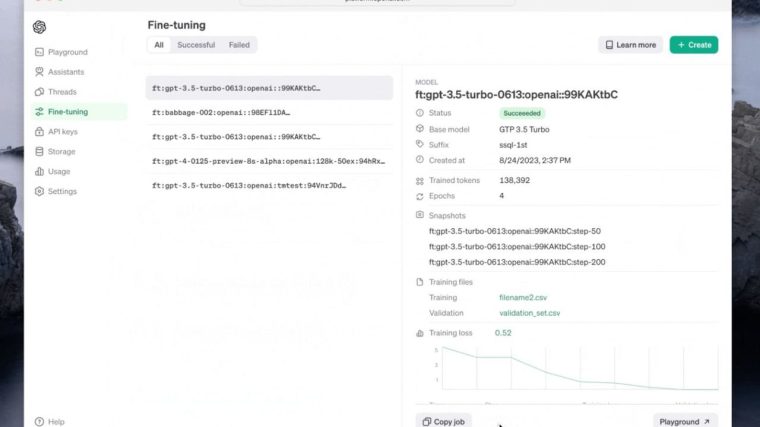Viewport: 760px width, 427px height.
Task: Click the Suffix tag icon
Action: coord(420,144)
